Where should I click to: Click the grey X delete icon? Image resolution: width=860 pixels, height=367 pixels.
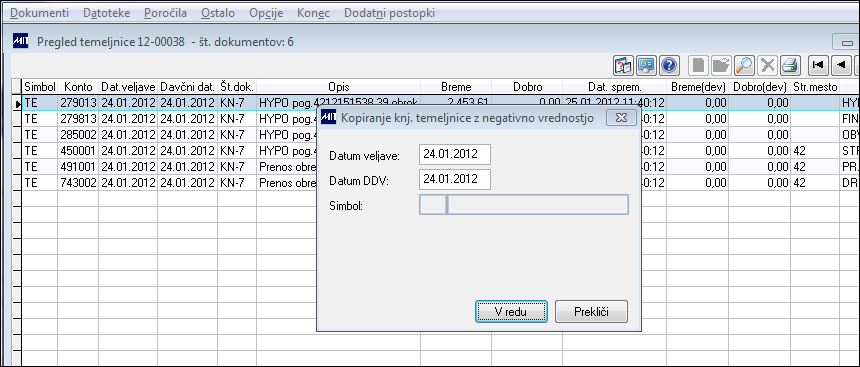(767, 66)
